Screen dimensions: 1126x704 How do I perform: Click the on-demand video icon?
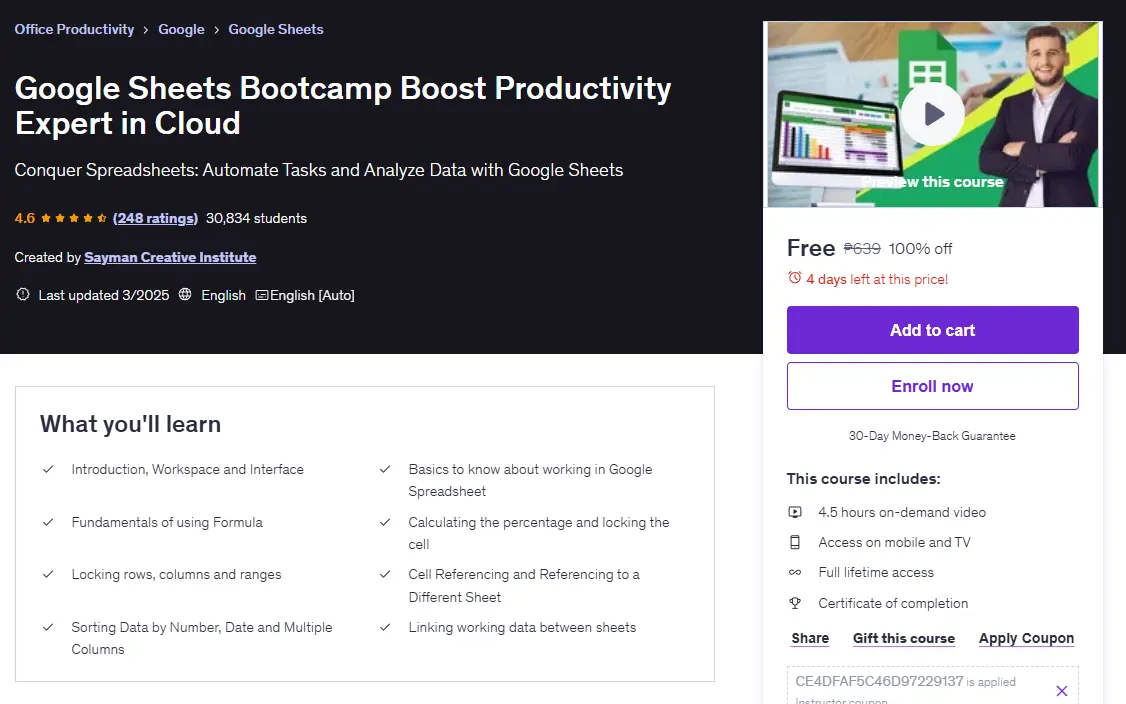pos(795,512)
